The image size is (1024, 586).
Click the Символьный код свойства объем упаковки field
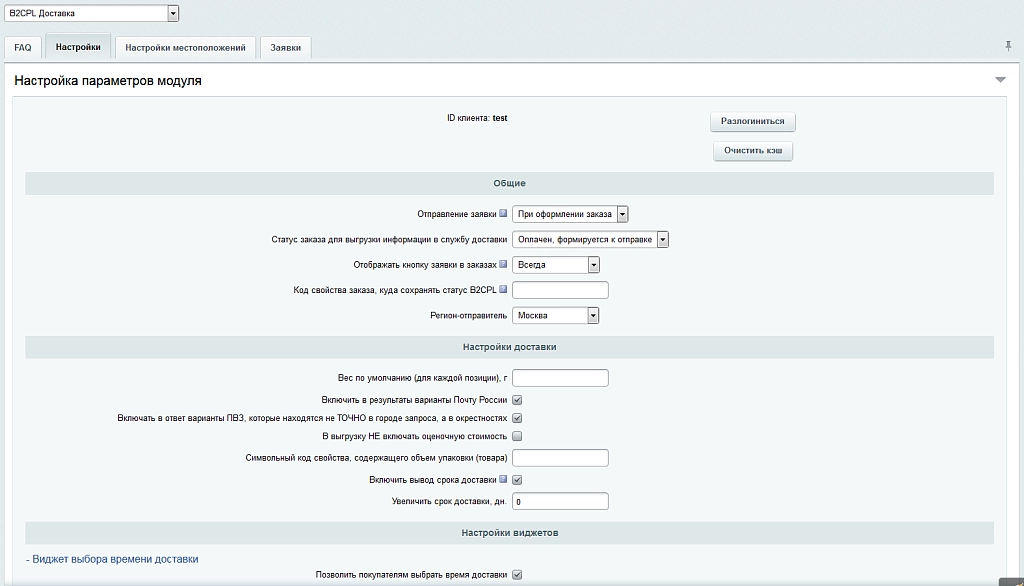pos(560,458)
